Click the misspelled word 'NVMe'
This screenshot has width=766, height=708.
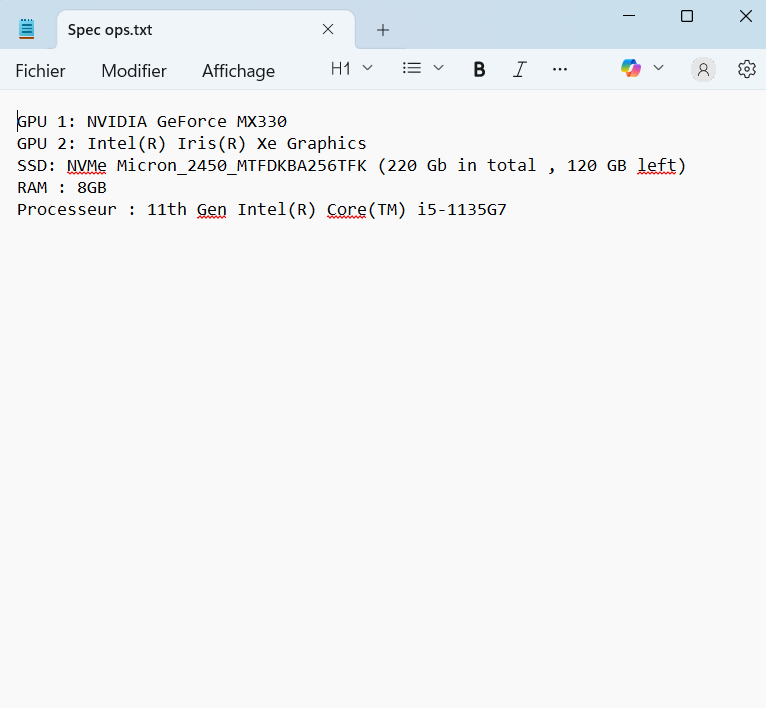[x=86, y=166]
